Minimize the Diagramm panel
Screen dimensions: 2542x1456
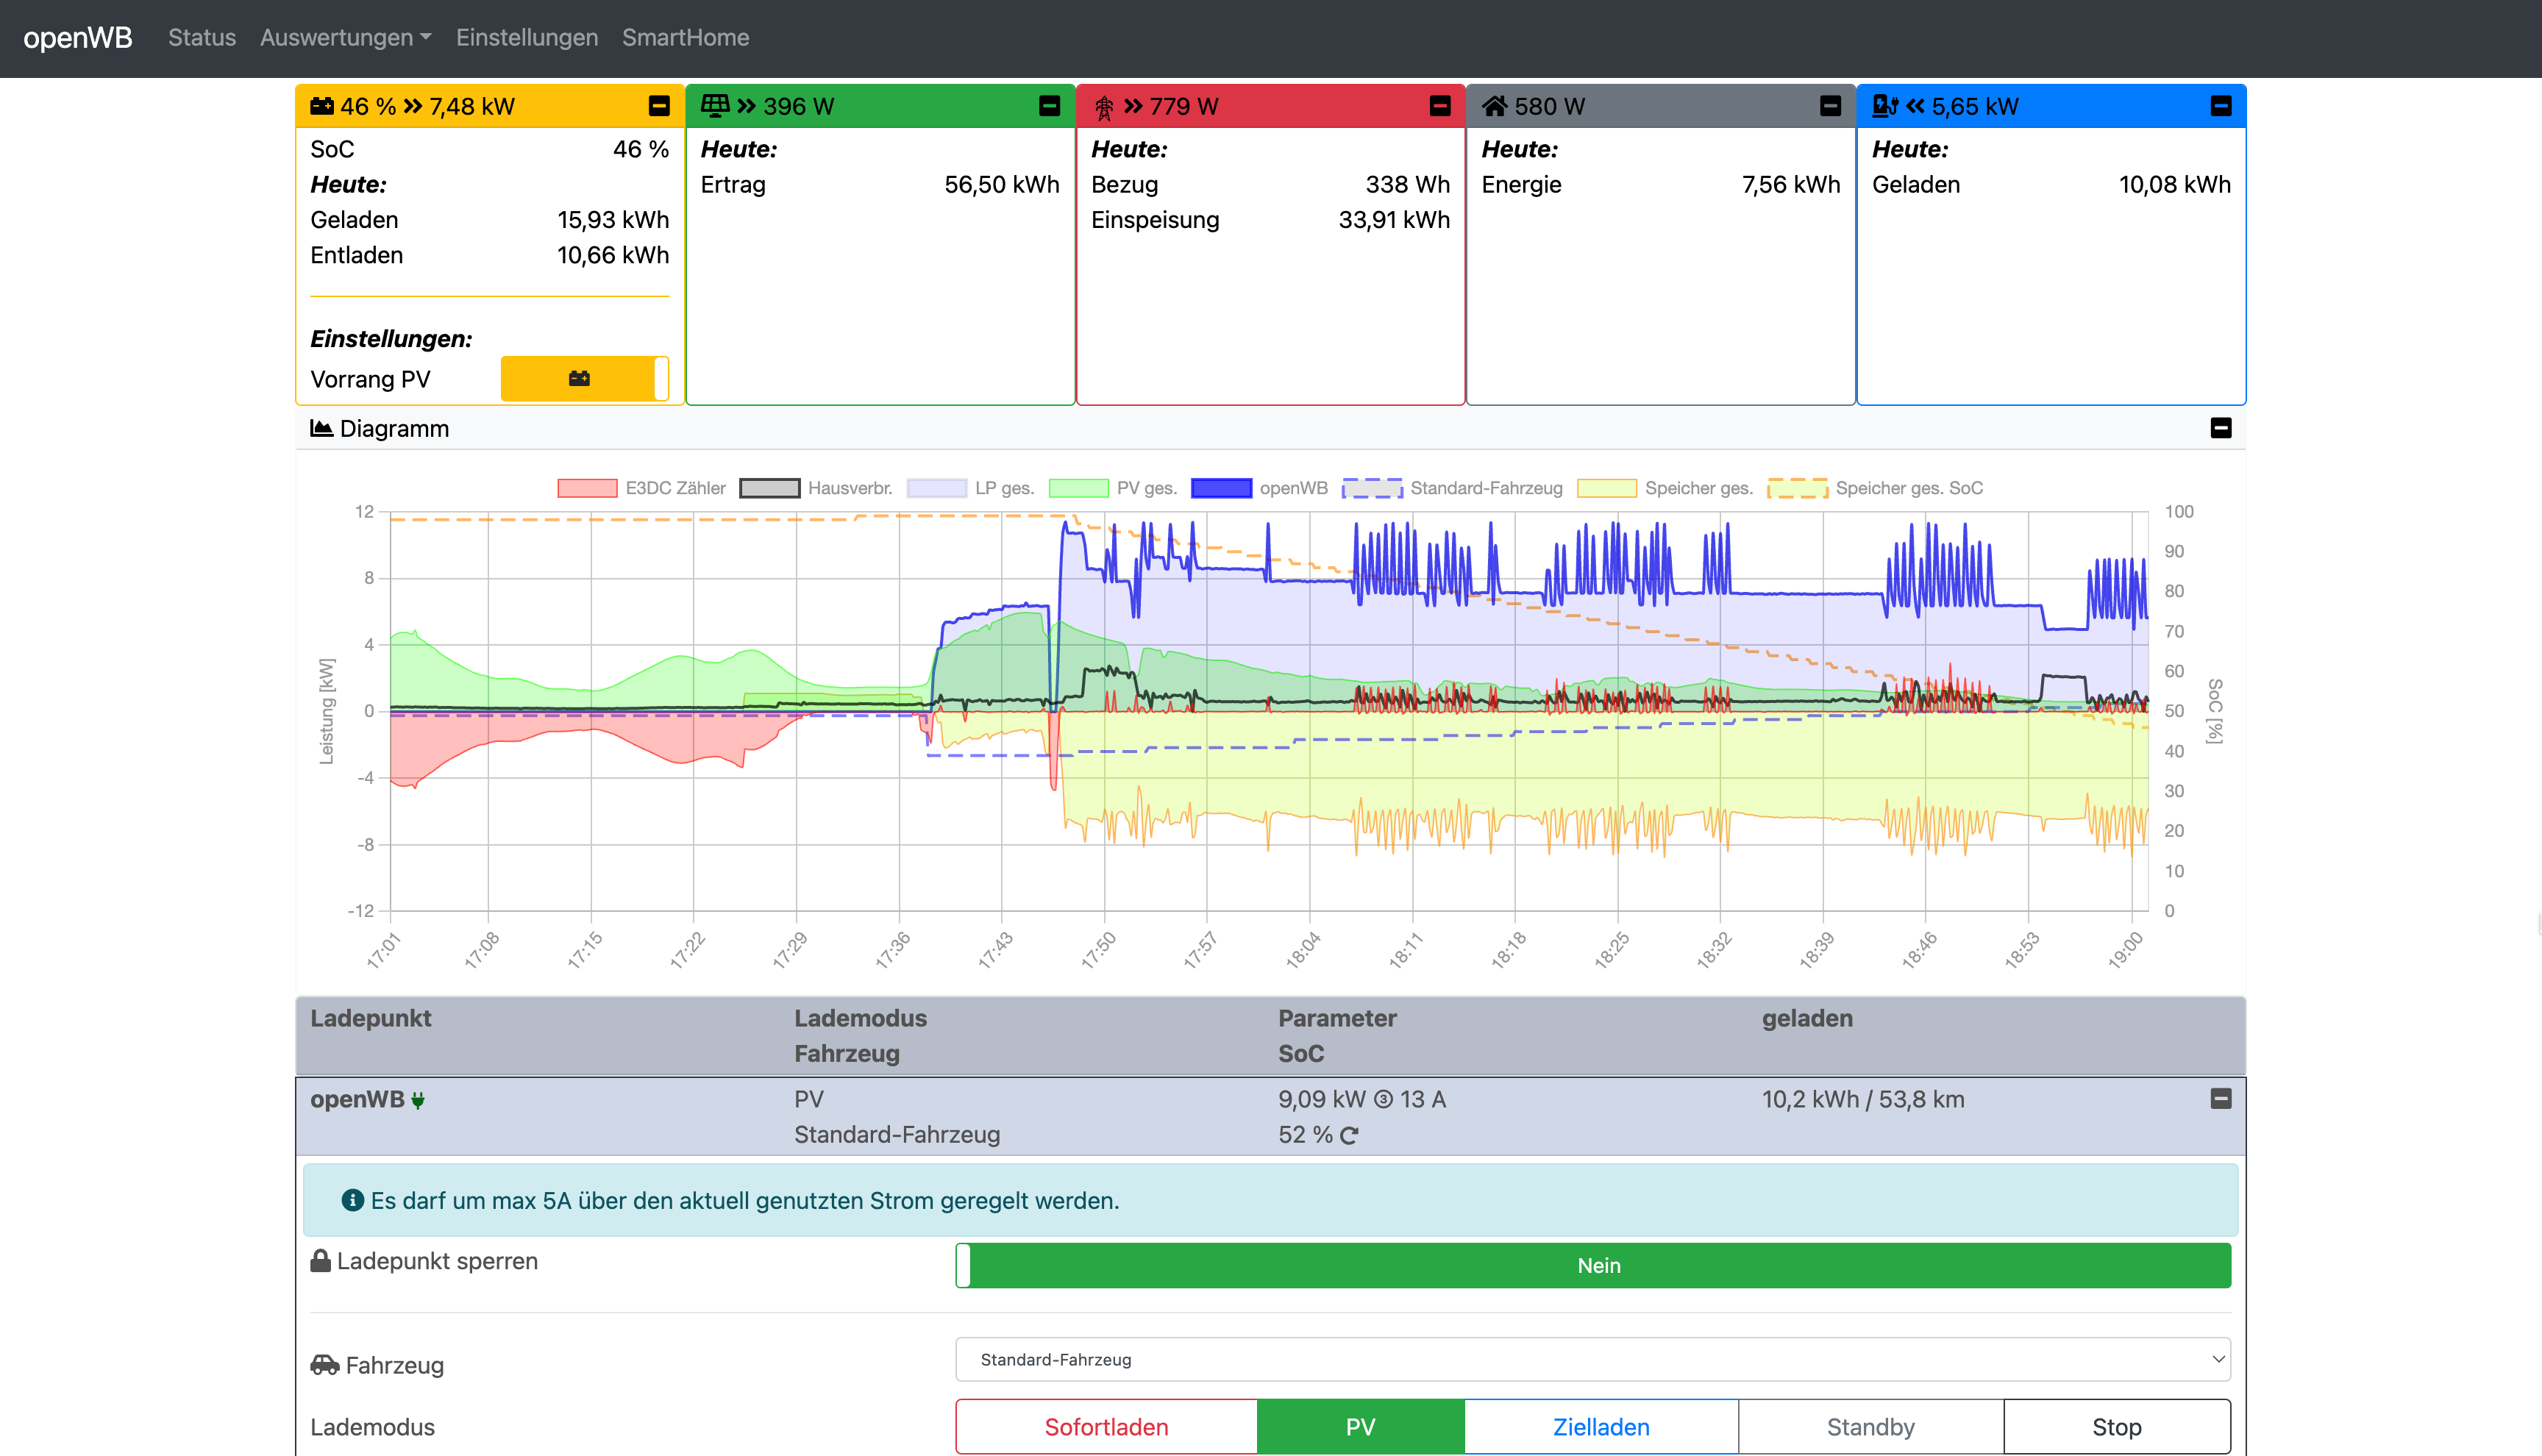pos(2220,428)
